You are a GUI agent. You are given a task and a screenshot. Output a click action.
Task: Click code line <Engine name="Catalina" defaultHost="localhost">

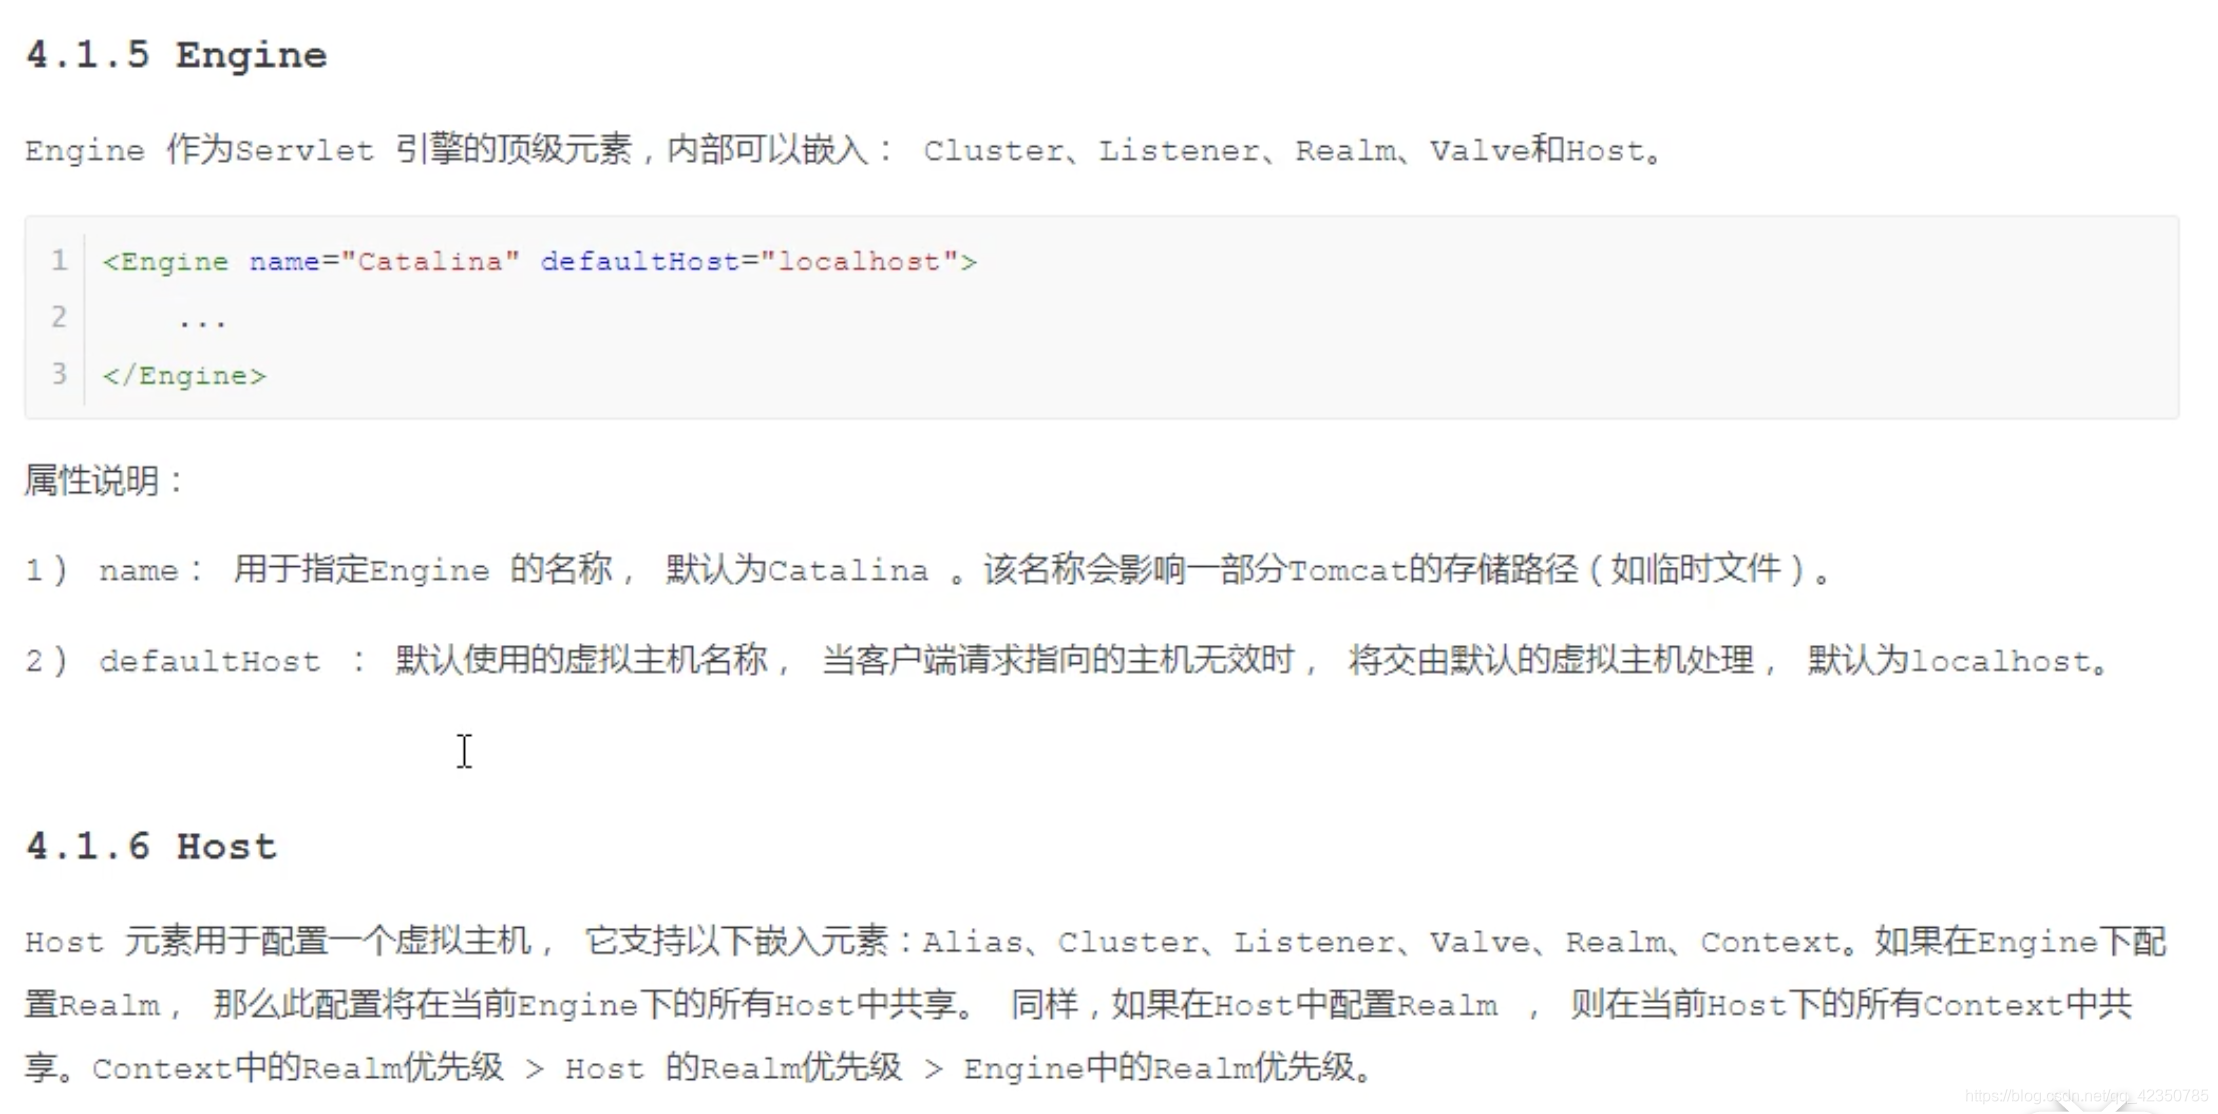pyautogui.click(x=540, y=262)
